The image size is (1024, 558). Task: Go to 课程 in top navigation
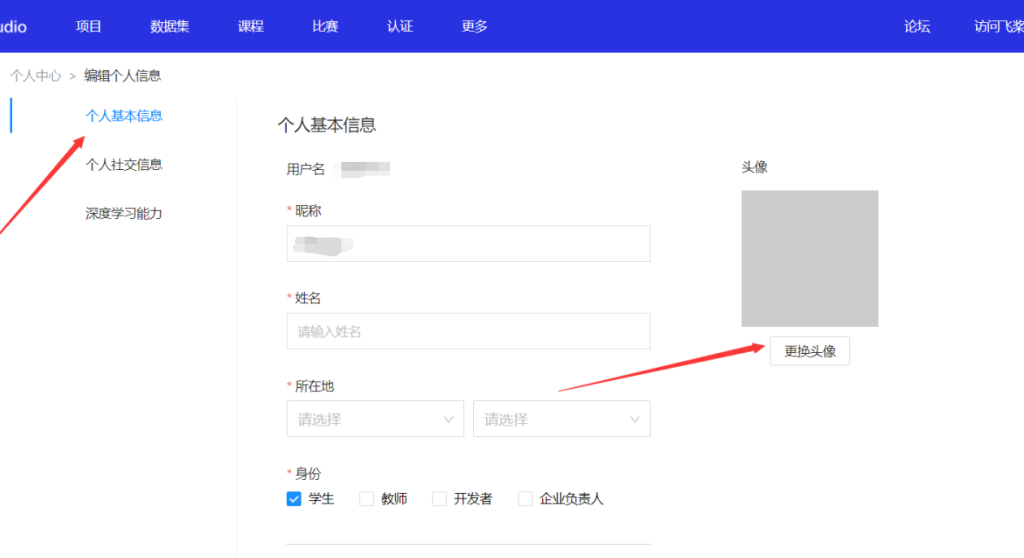[251, 26]
